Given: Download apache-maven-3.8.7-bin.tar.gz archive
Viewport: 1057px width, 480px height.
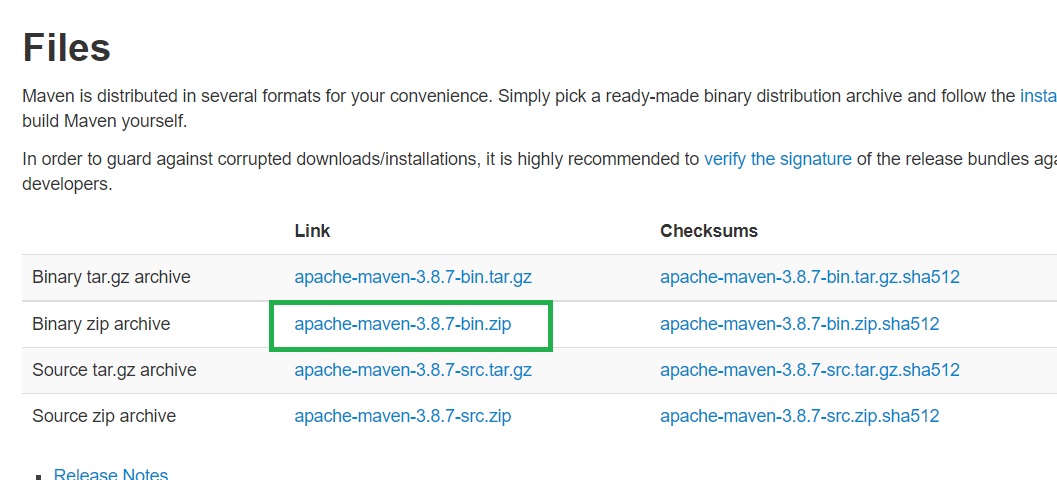Looking at the screenshot, I should 413,277.
